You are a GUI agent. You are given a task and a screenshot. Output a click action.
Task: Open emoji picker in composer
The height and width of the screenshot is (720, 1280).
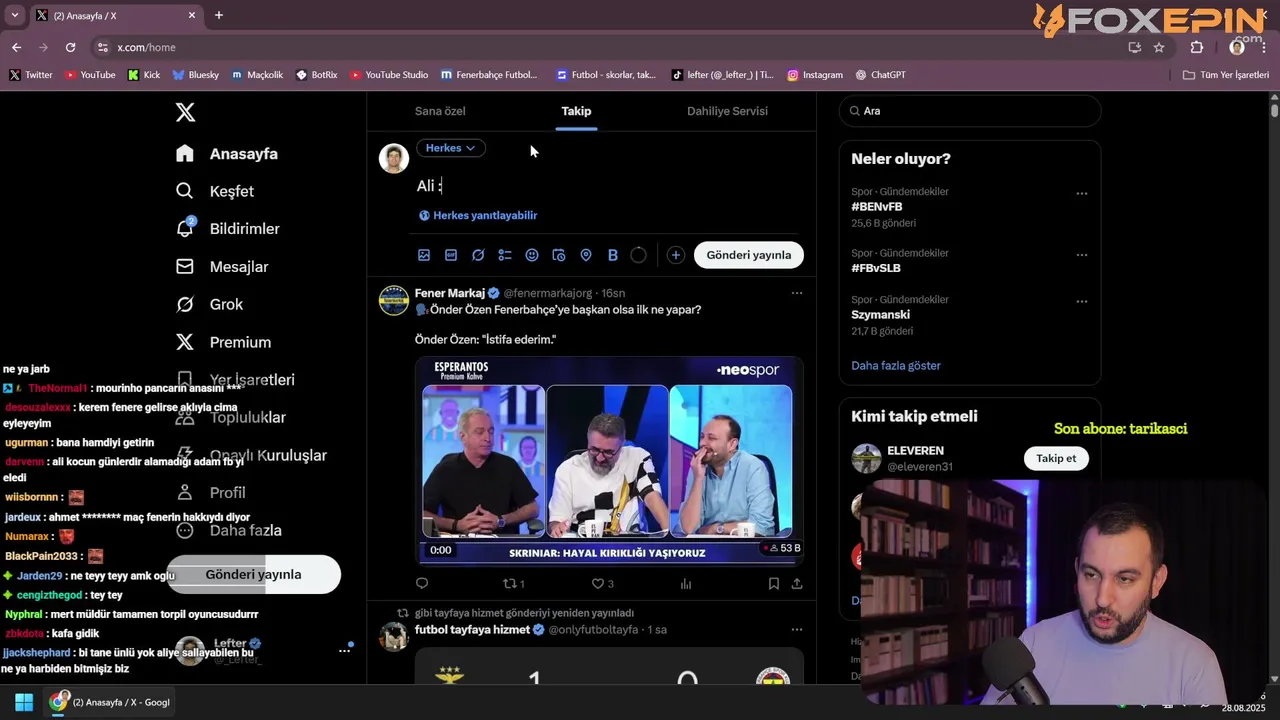click(532, 255)
